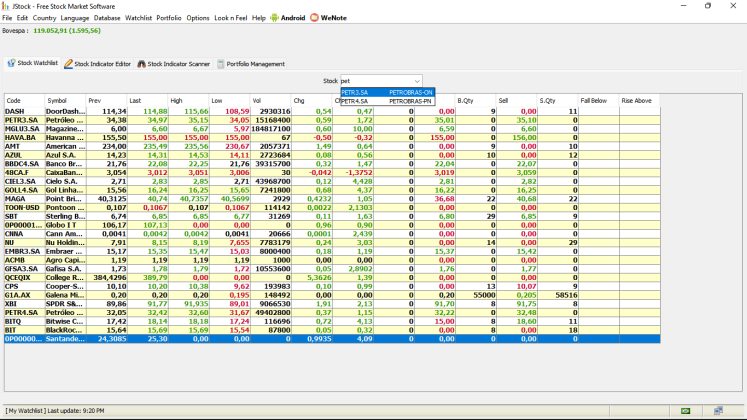The width and height of the screenshot is (747, 420).
Task: Sort by the Code column header
Action: (x=24, y=100)
